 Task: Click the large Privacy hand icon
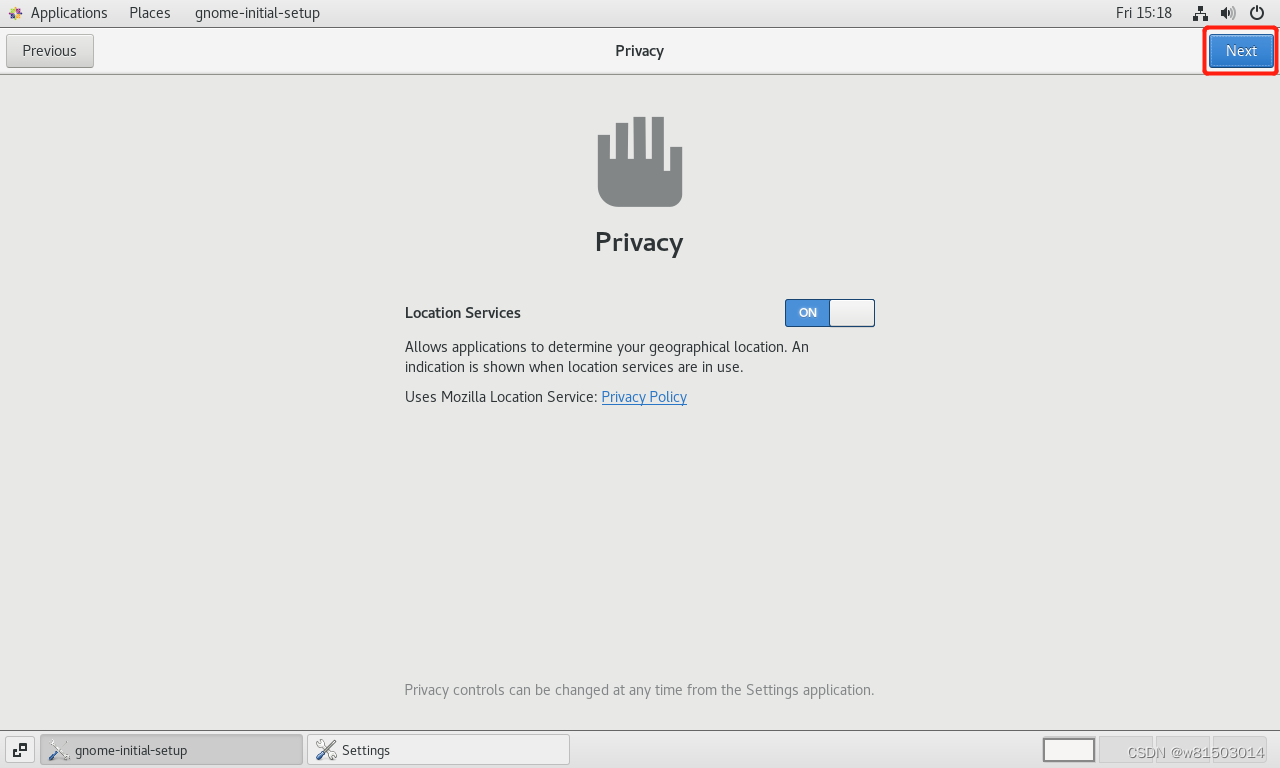[640, 161]
